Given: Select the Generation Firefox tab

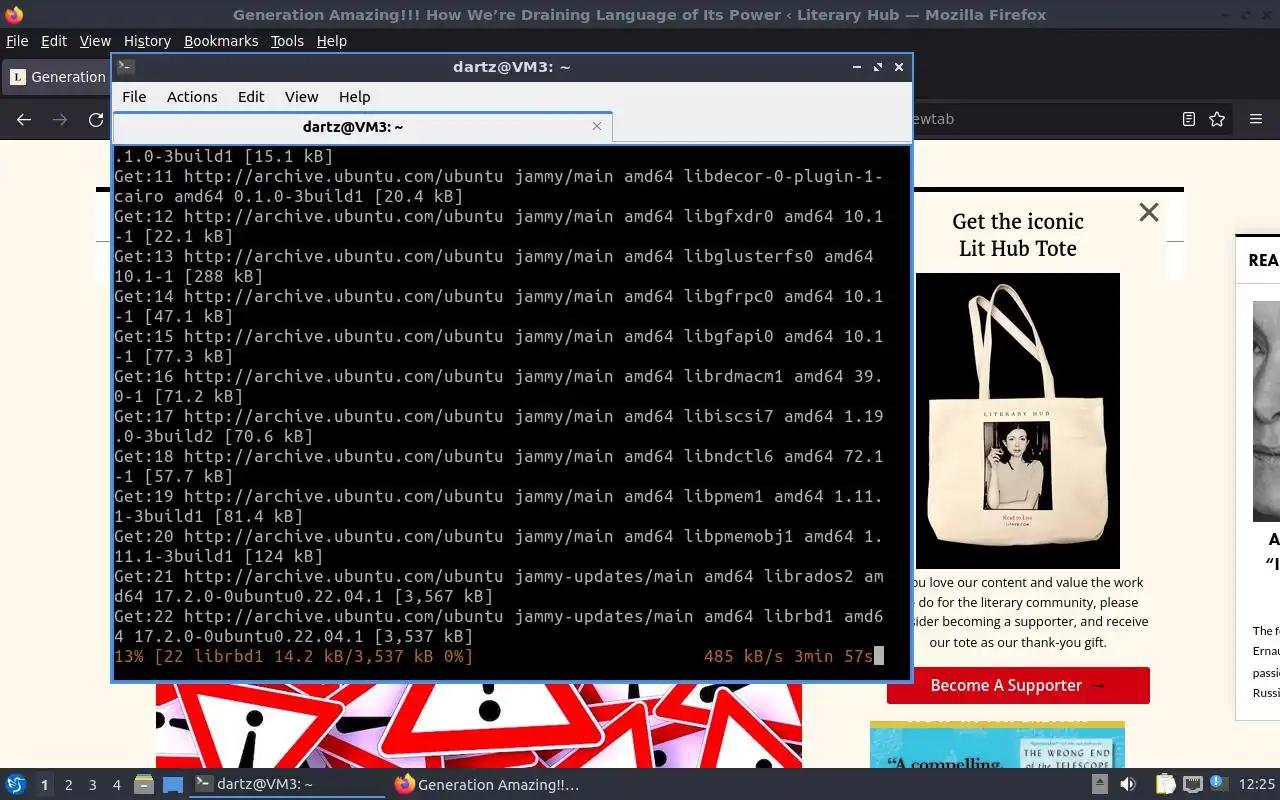Looking at the screenshot, I should [56, 77].
